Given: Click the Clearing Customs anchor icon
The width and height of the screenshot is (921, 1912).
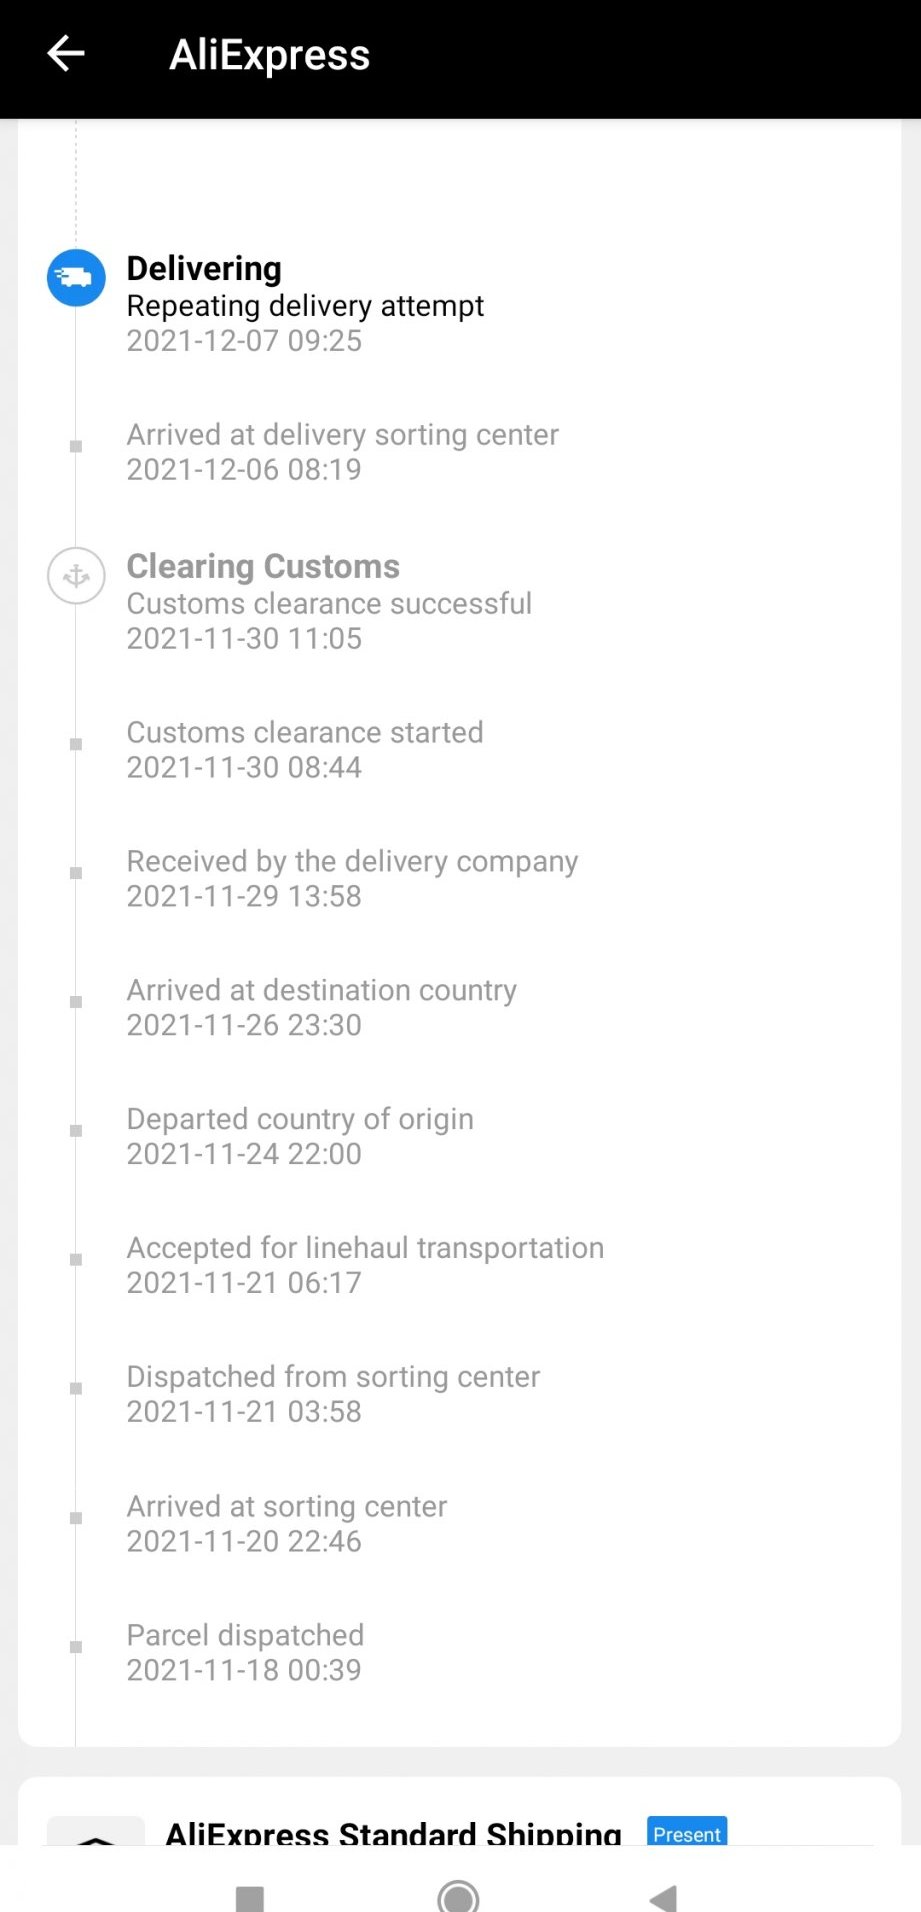Looking at the screenshot, I should coord(76,576).
